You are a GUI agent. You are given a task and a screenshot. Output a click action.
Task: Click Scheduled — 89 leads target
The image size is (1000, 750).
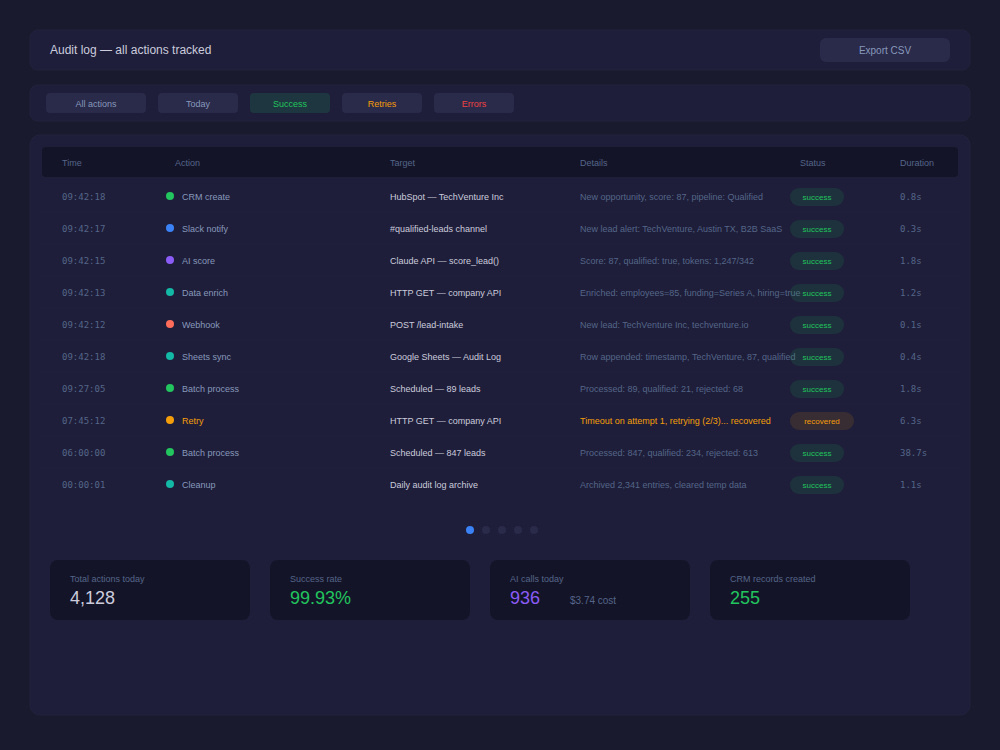coord(435,388)
